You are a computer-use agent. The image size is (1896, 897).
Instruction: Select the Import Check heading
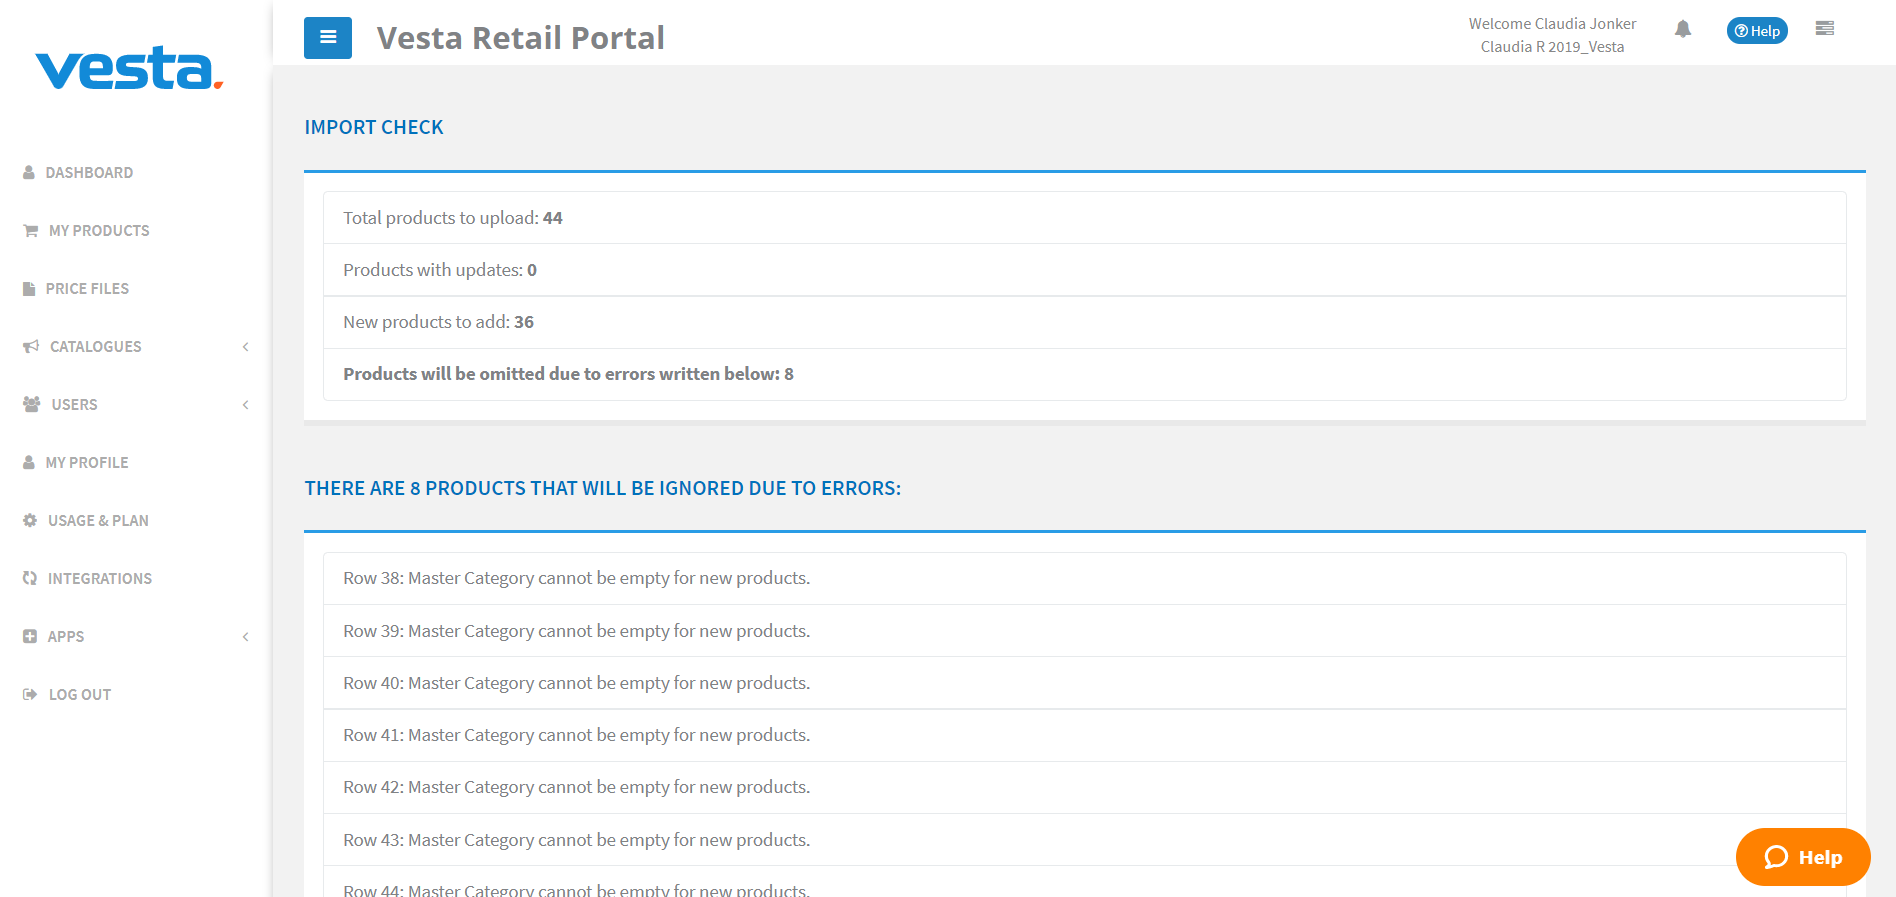374,127
